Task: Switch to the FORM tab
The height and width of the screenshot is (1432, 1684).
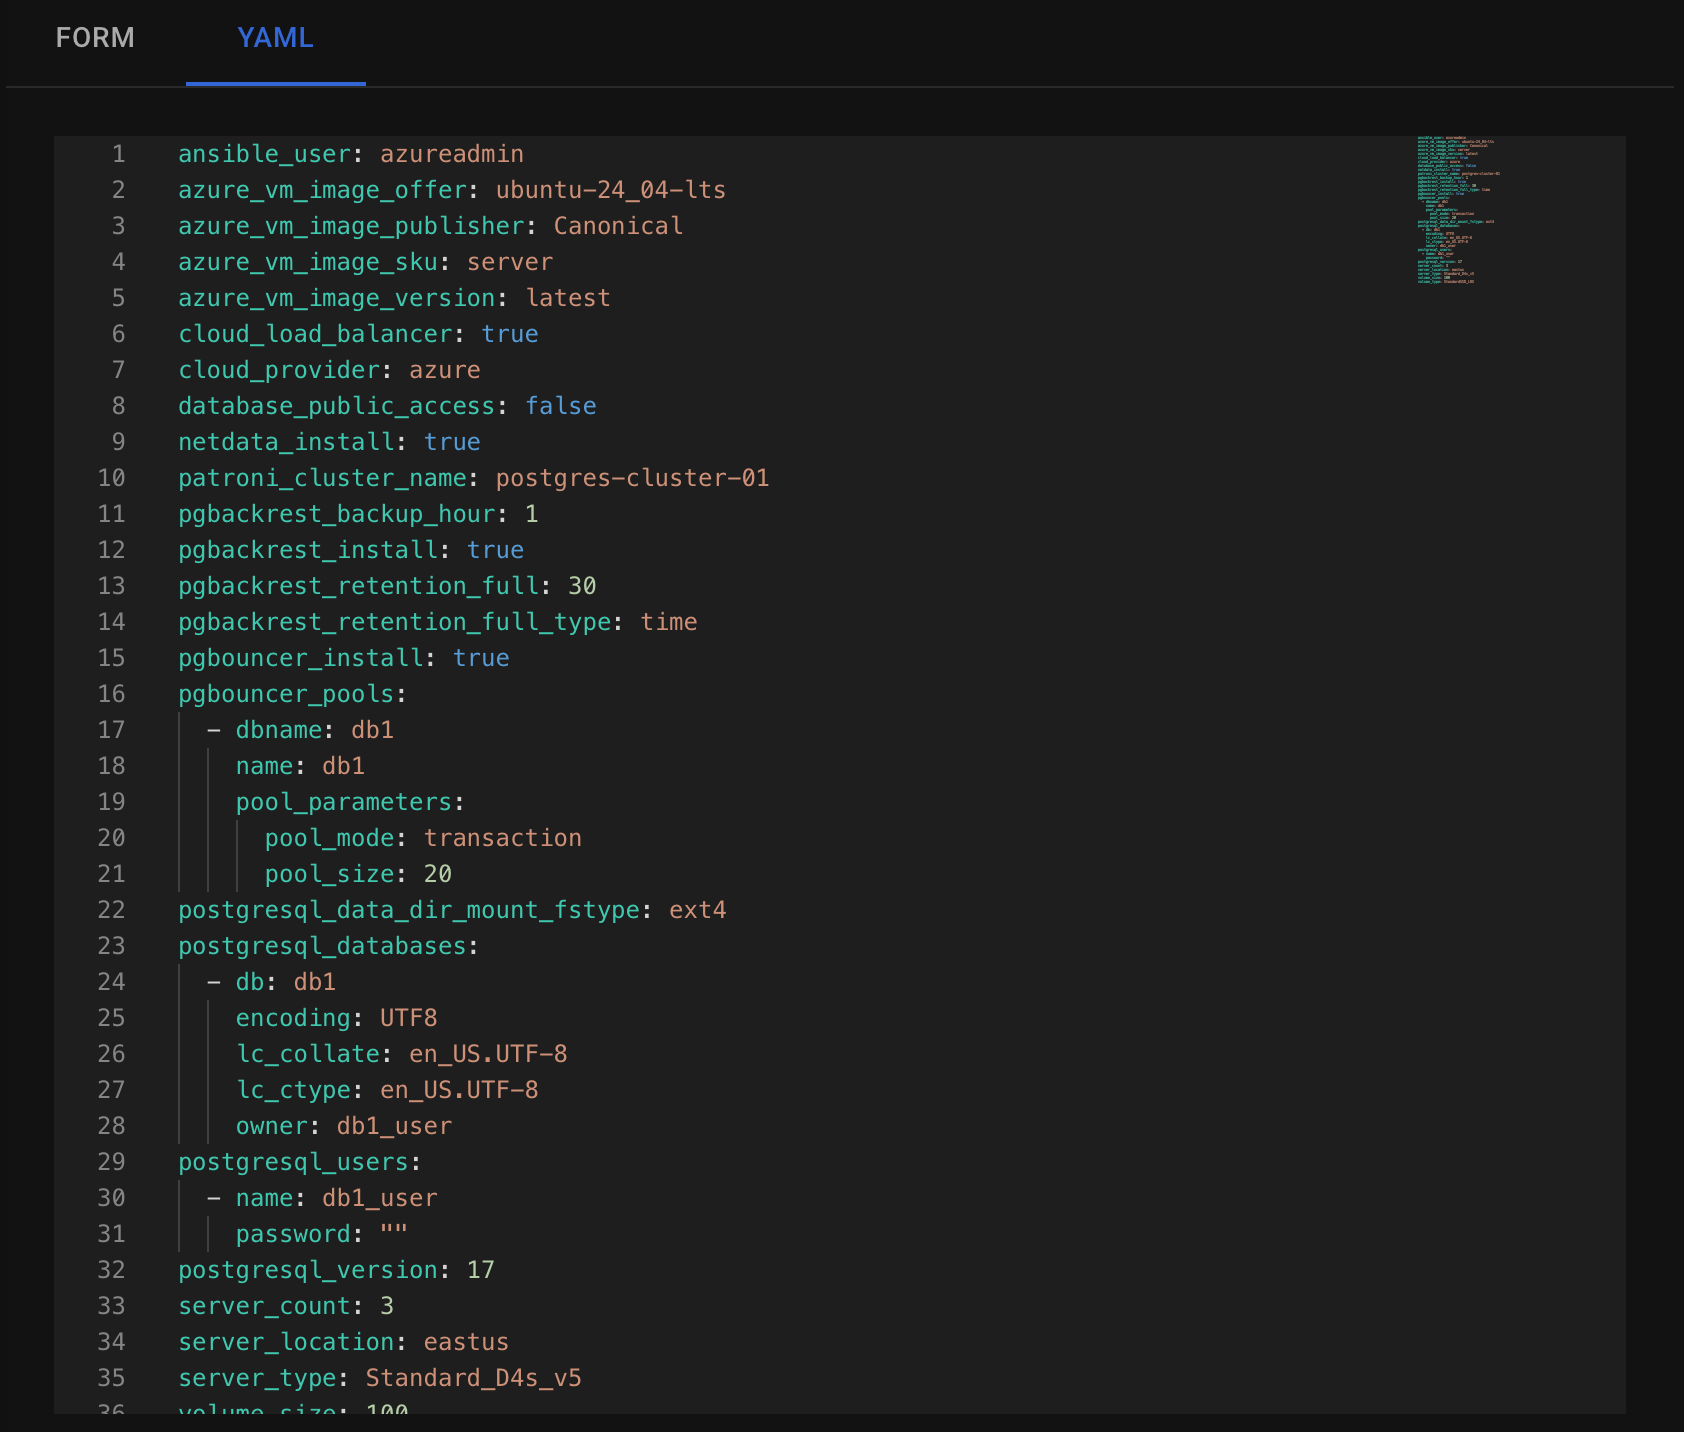Action: tap(95, 38)
